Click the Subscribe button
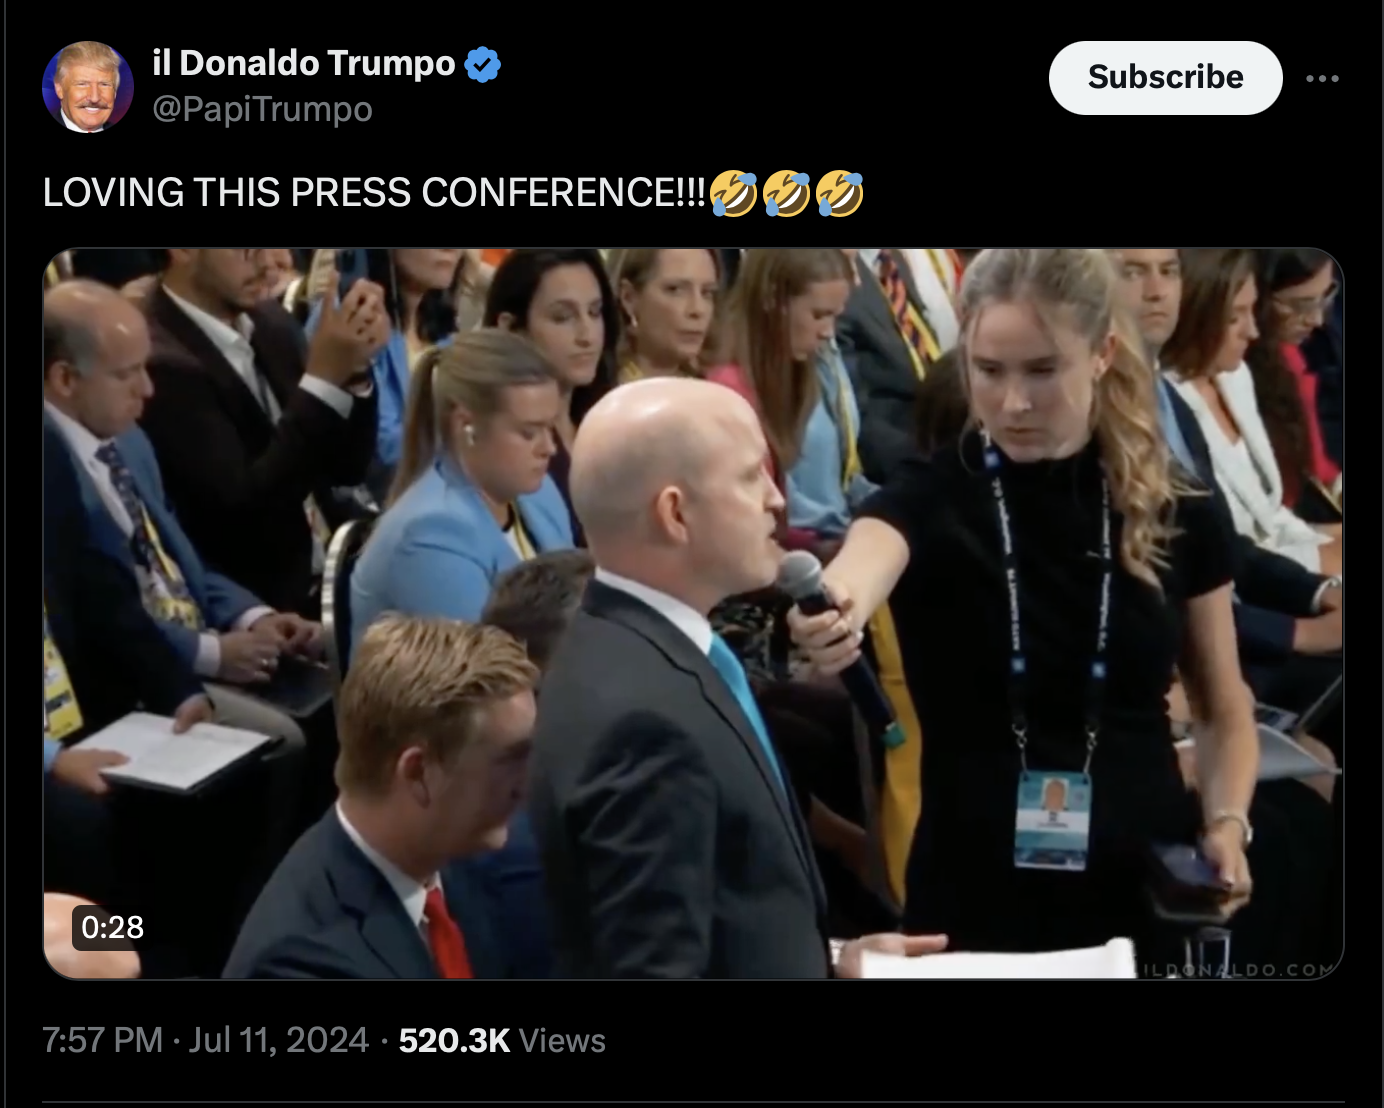Image resolution: width=1384 pixels, height=1108 pixels. [1165, 78]
